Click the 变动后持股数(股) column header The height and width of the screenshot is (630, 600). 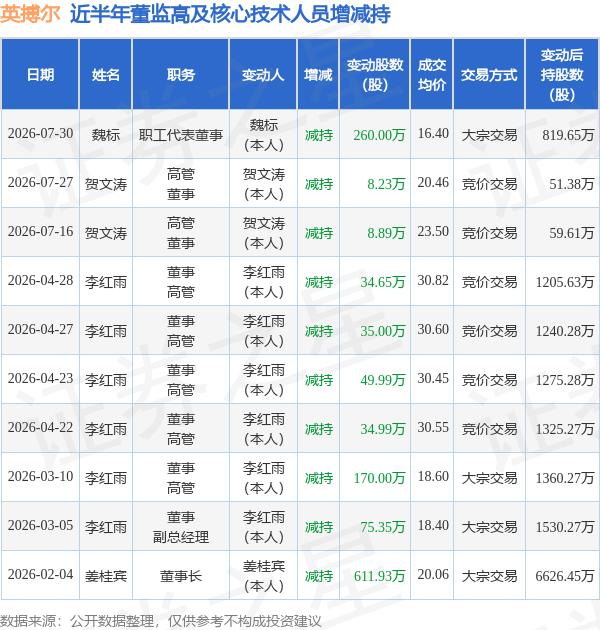562,75
